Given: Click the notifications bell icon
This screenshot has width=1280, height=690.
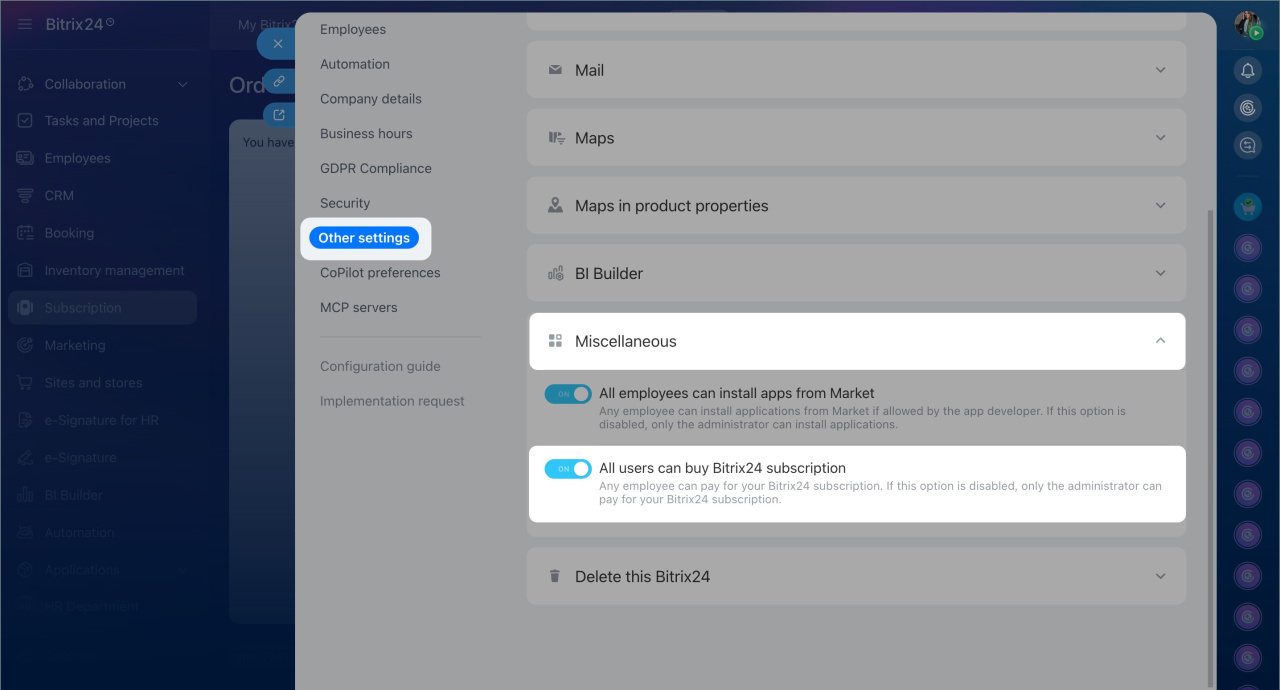Looking at the screenshot, I should click(1247, 70).
